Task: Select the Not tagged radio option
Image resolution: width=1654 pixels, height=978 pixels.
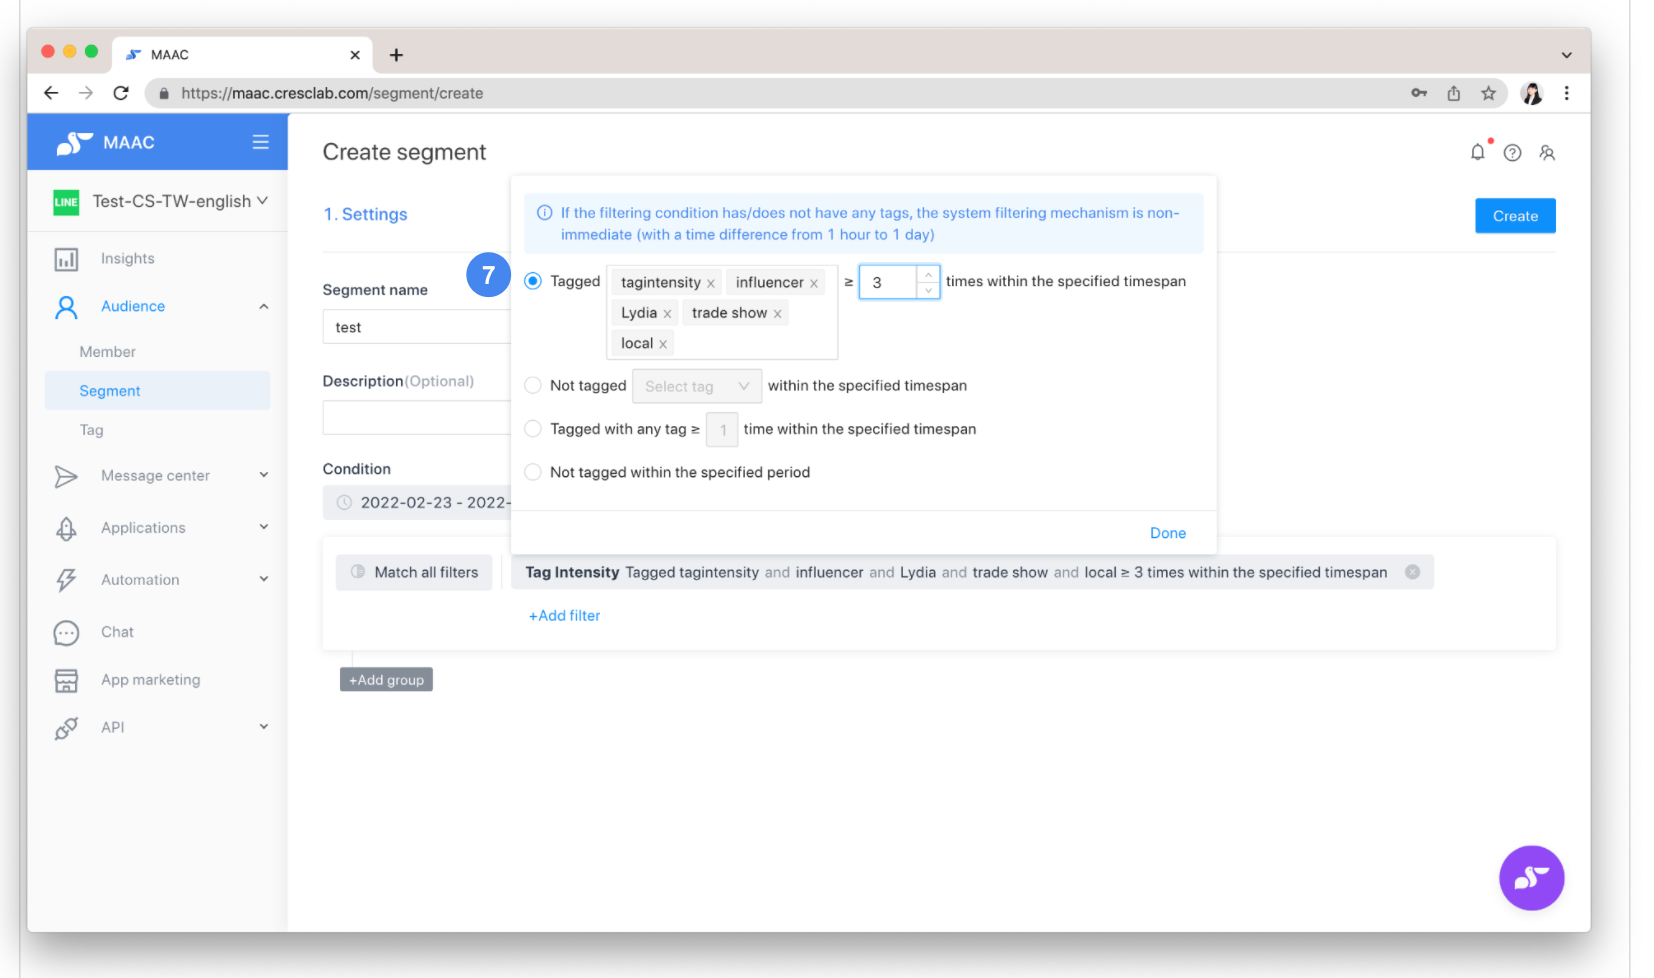Action: pyautogui.click(x=533, y=386)
